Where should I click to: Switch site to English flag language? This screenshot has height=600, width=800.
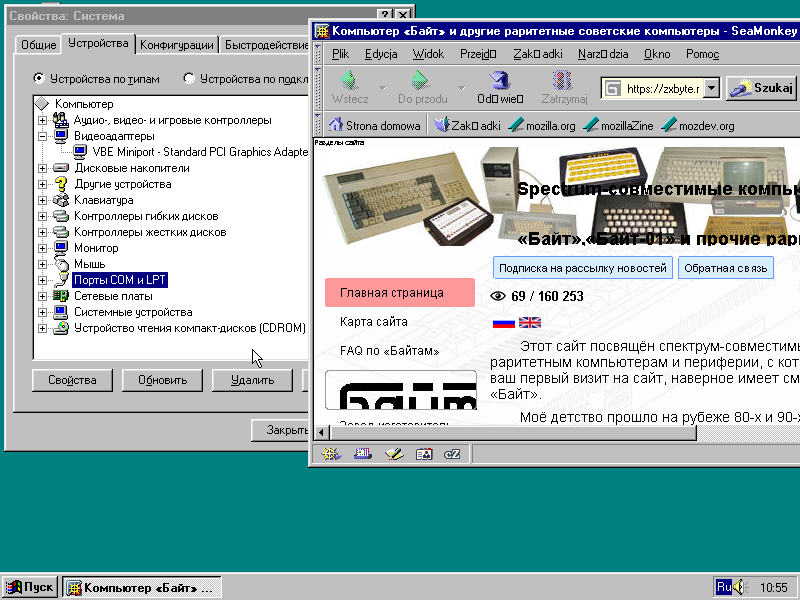530,322
